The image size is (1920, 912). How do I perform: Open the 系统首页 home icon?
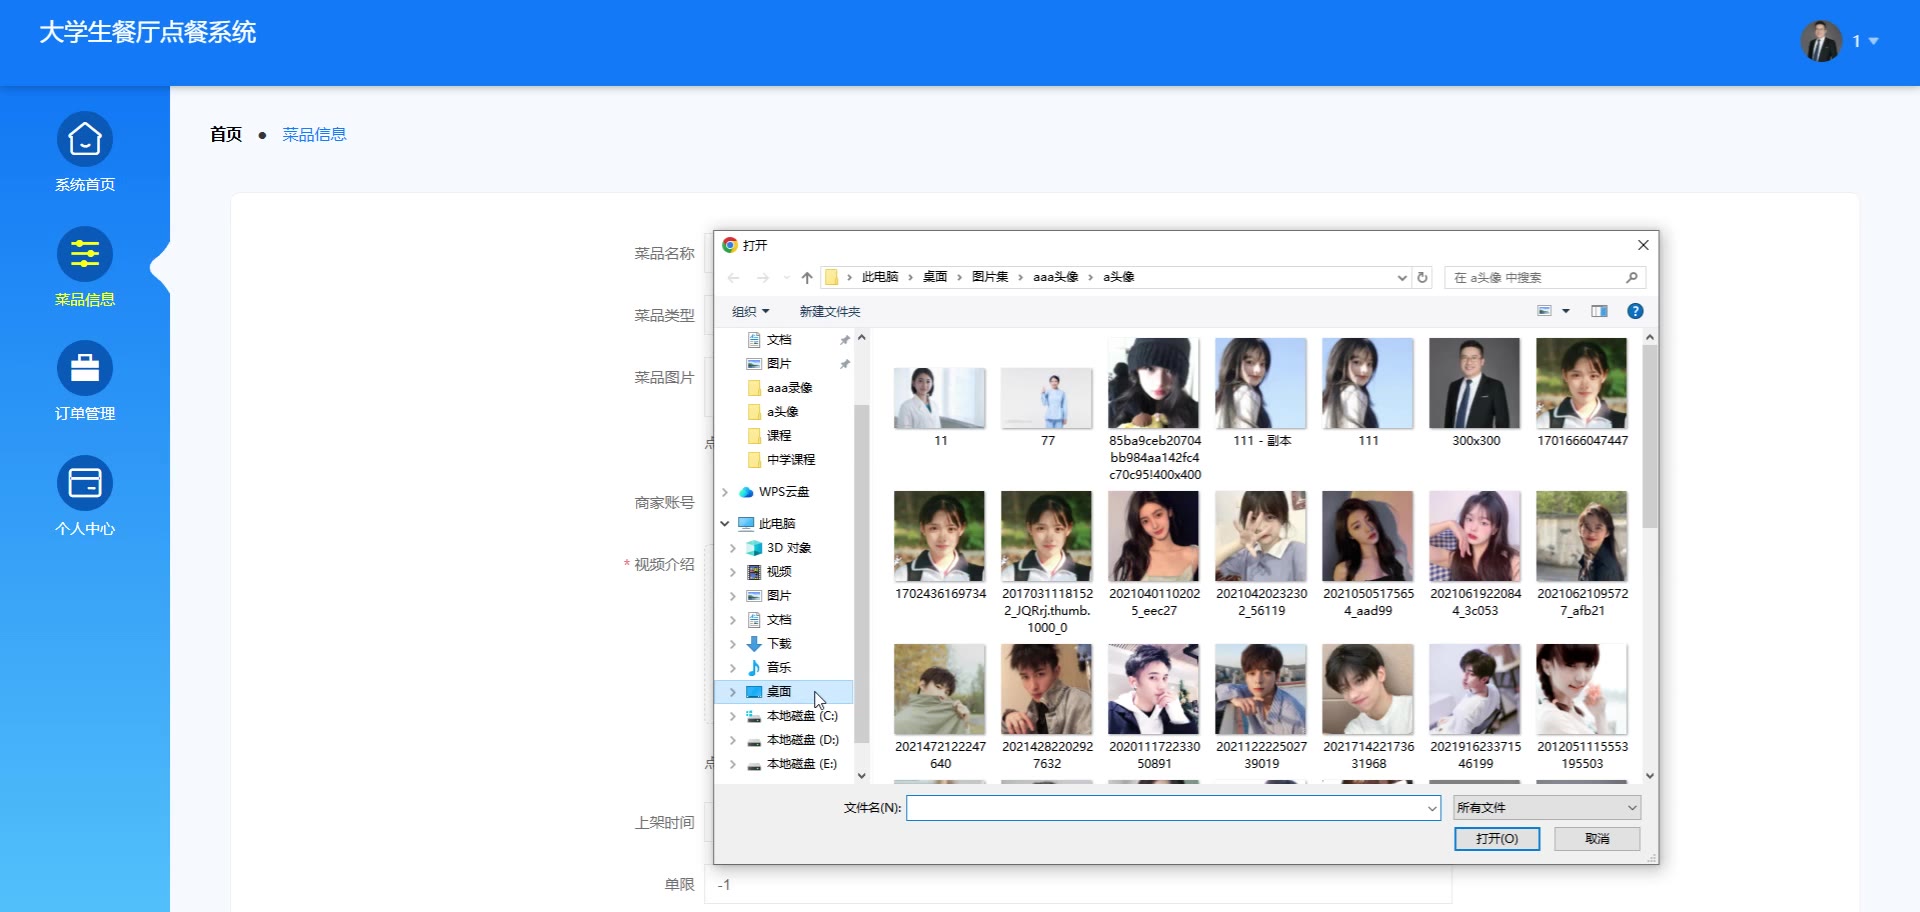(85, 140)
